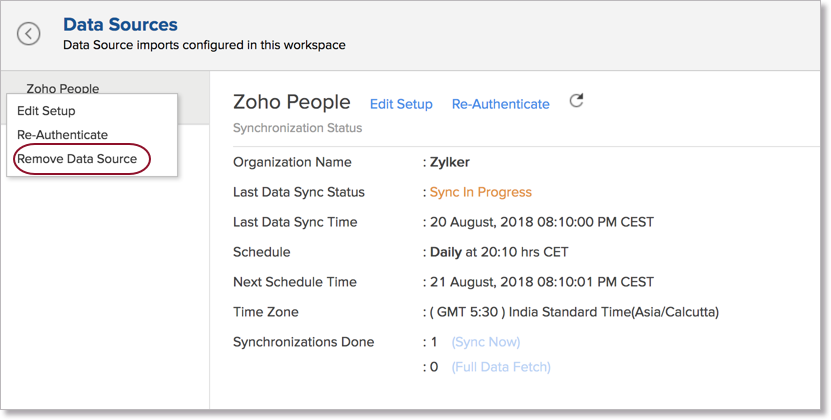Image resolution: width=831 pixels, height=420 pixels.
Task: Select Zoho People in the left sidebar
Action: (63, 88)
